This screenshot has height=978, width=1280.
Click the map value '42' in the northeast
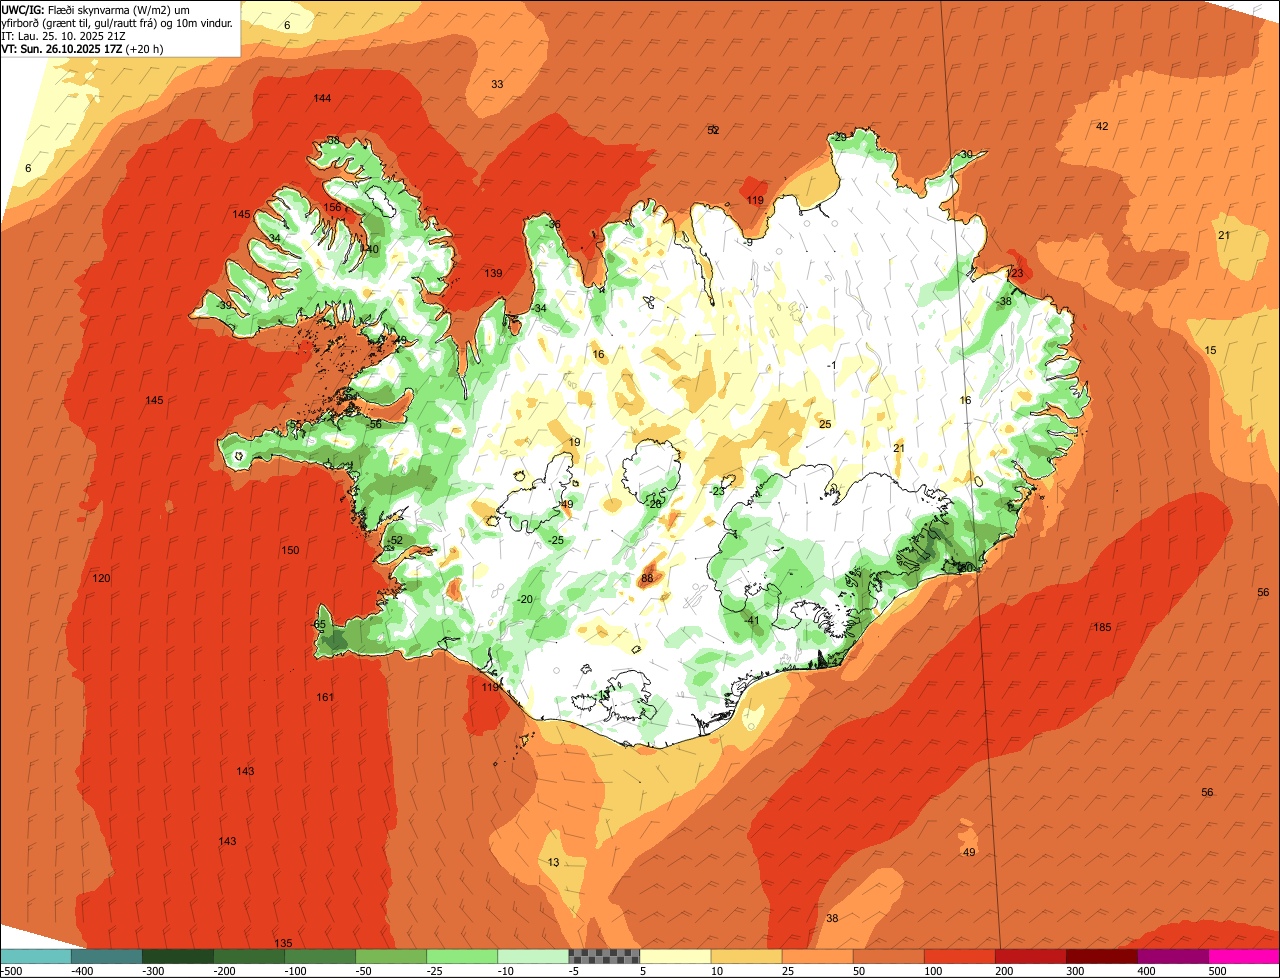(x=1102, y=126)
